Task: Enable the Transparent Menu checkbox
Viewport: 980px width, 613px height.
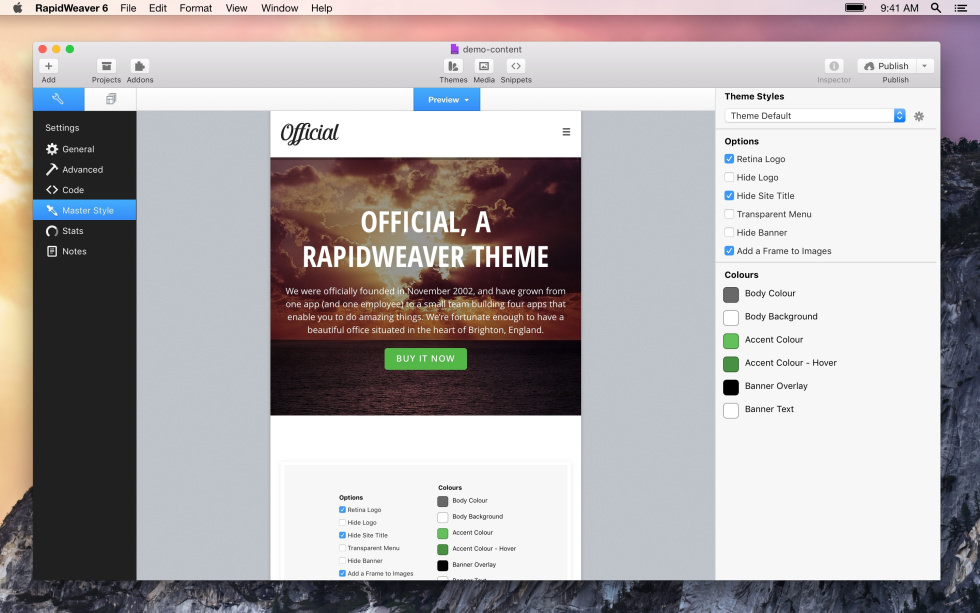Action: click(x=729, y=214)
